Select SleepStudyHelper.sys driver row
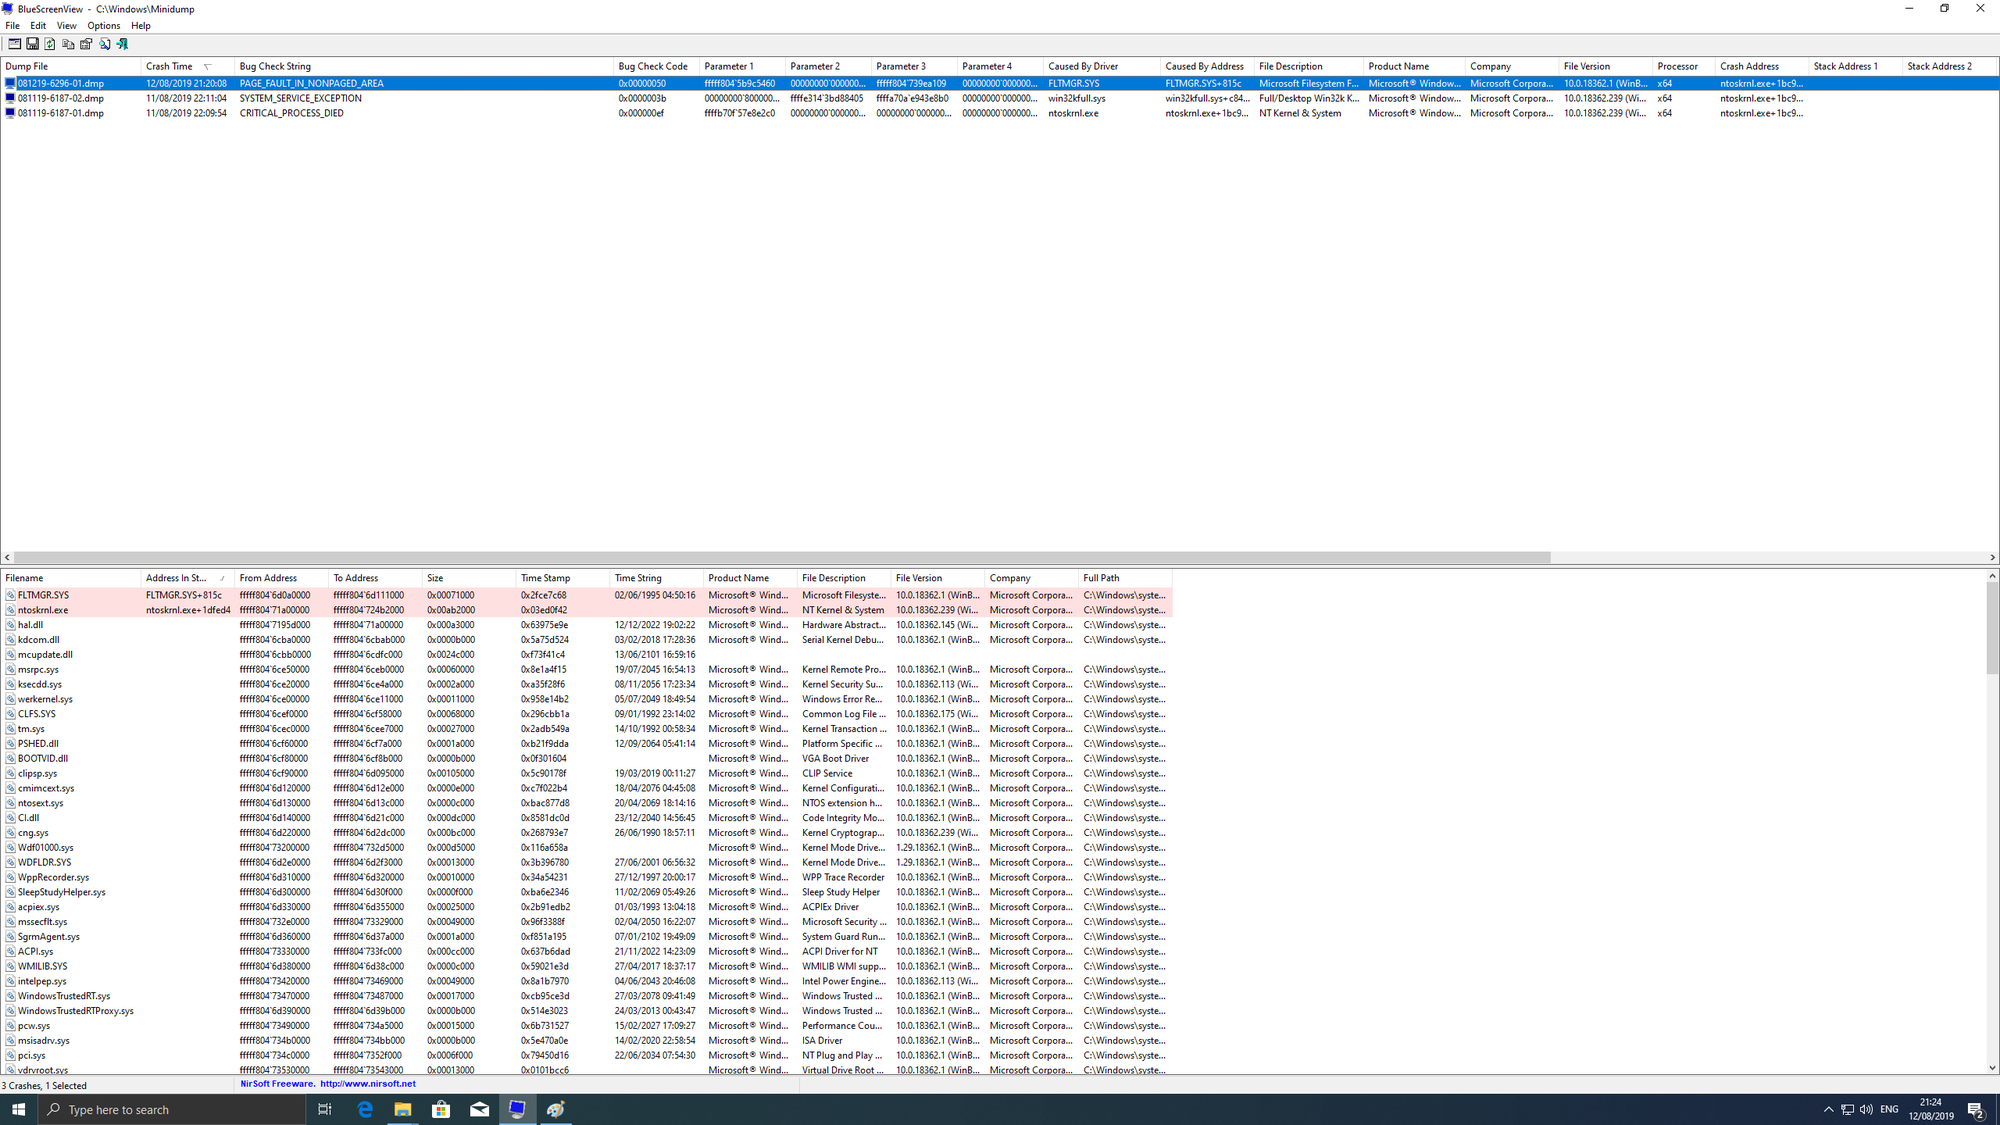This screenshot has height=1125, width=2000. click(586, 892)
